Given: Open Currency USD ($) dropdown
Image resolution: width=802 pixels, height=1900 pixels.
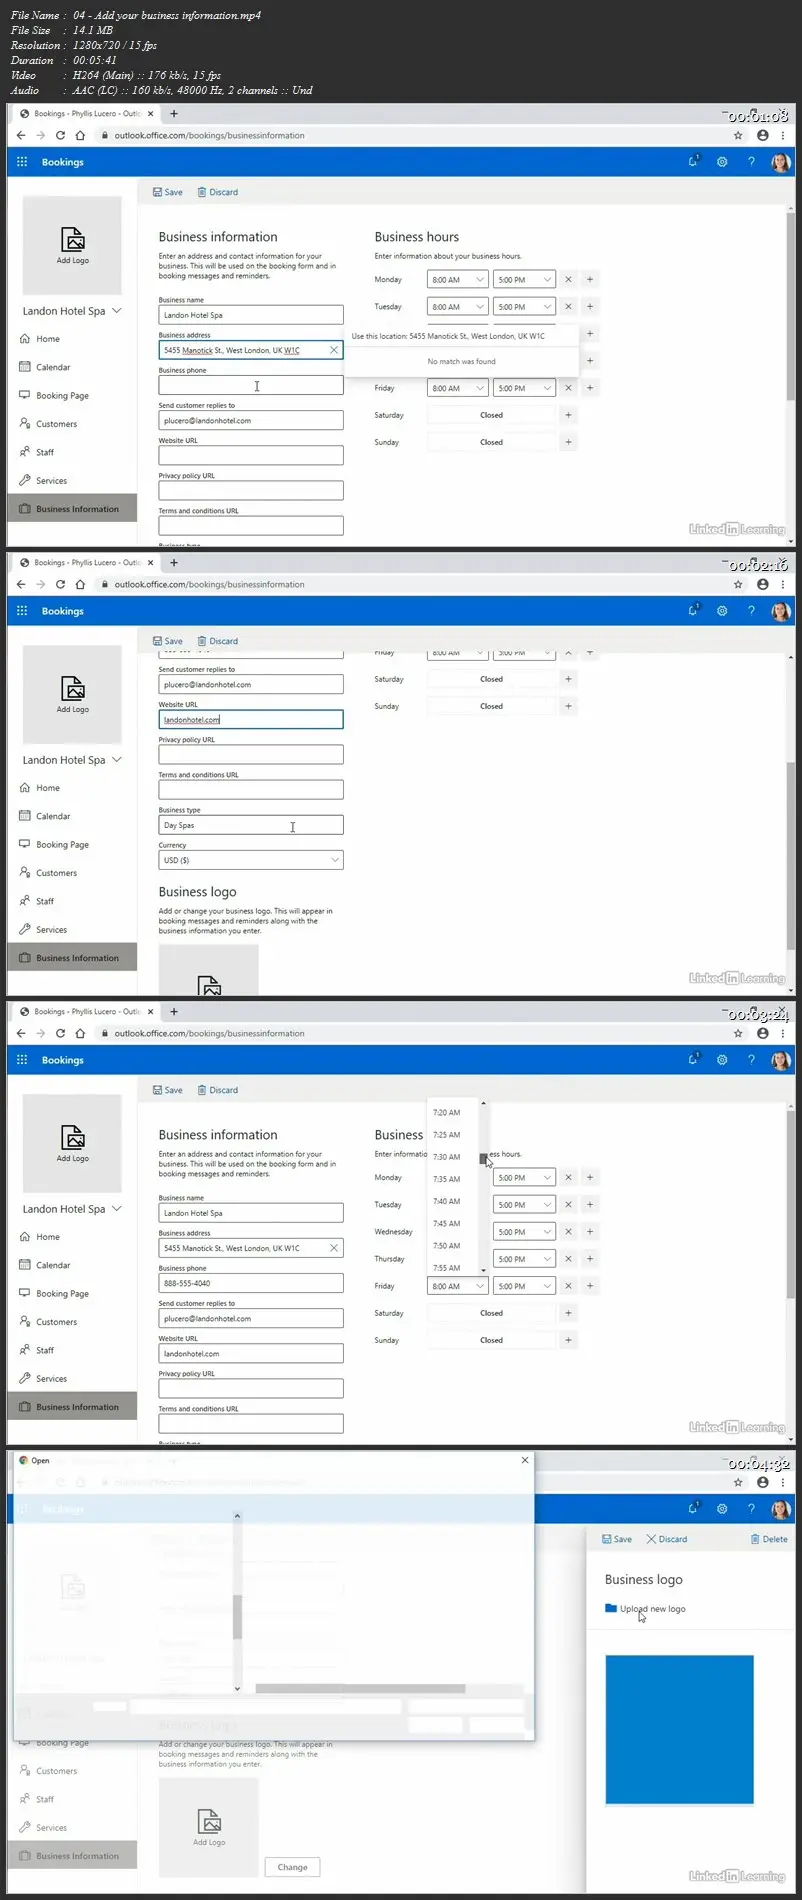Looking at the screenshot, I should pos(251,860).
